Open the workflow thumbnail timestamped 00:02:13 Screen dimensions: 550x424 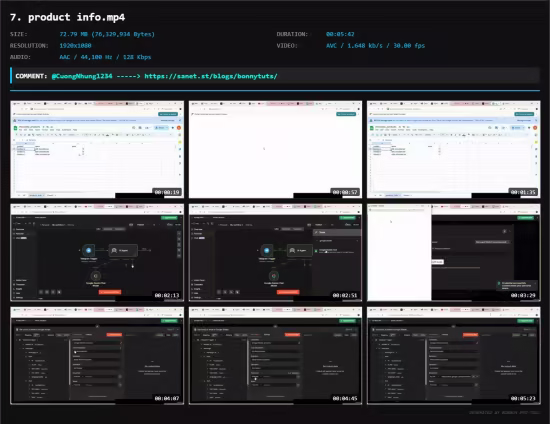coord(97,253)
